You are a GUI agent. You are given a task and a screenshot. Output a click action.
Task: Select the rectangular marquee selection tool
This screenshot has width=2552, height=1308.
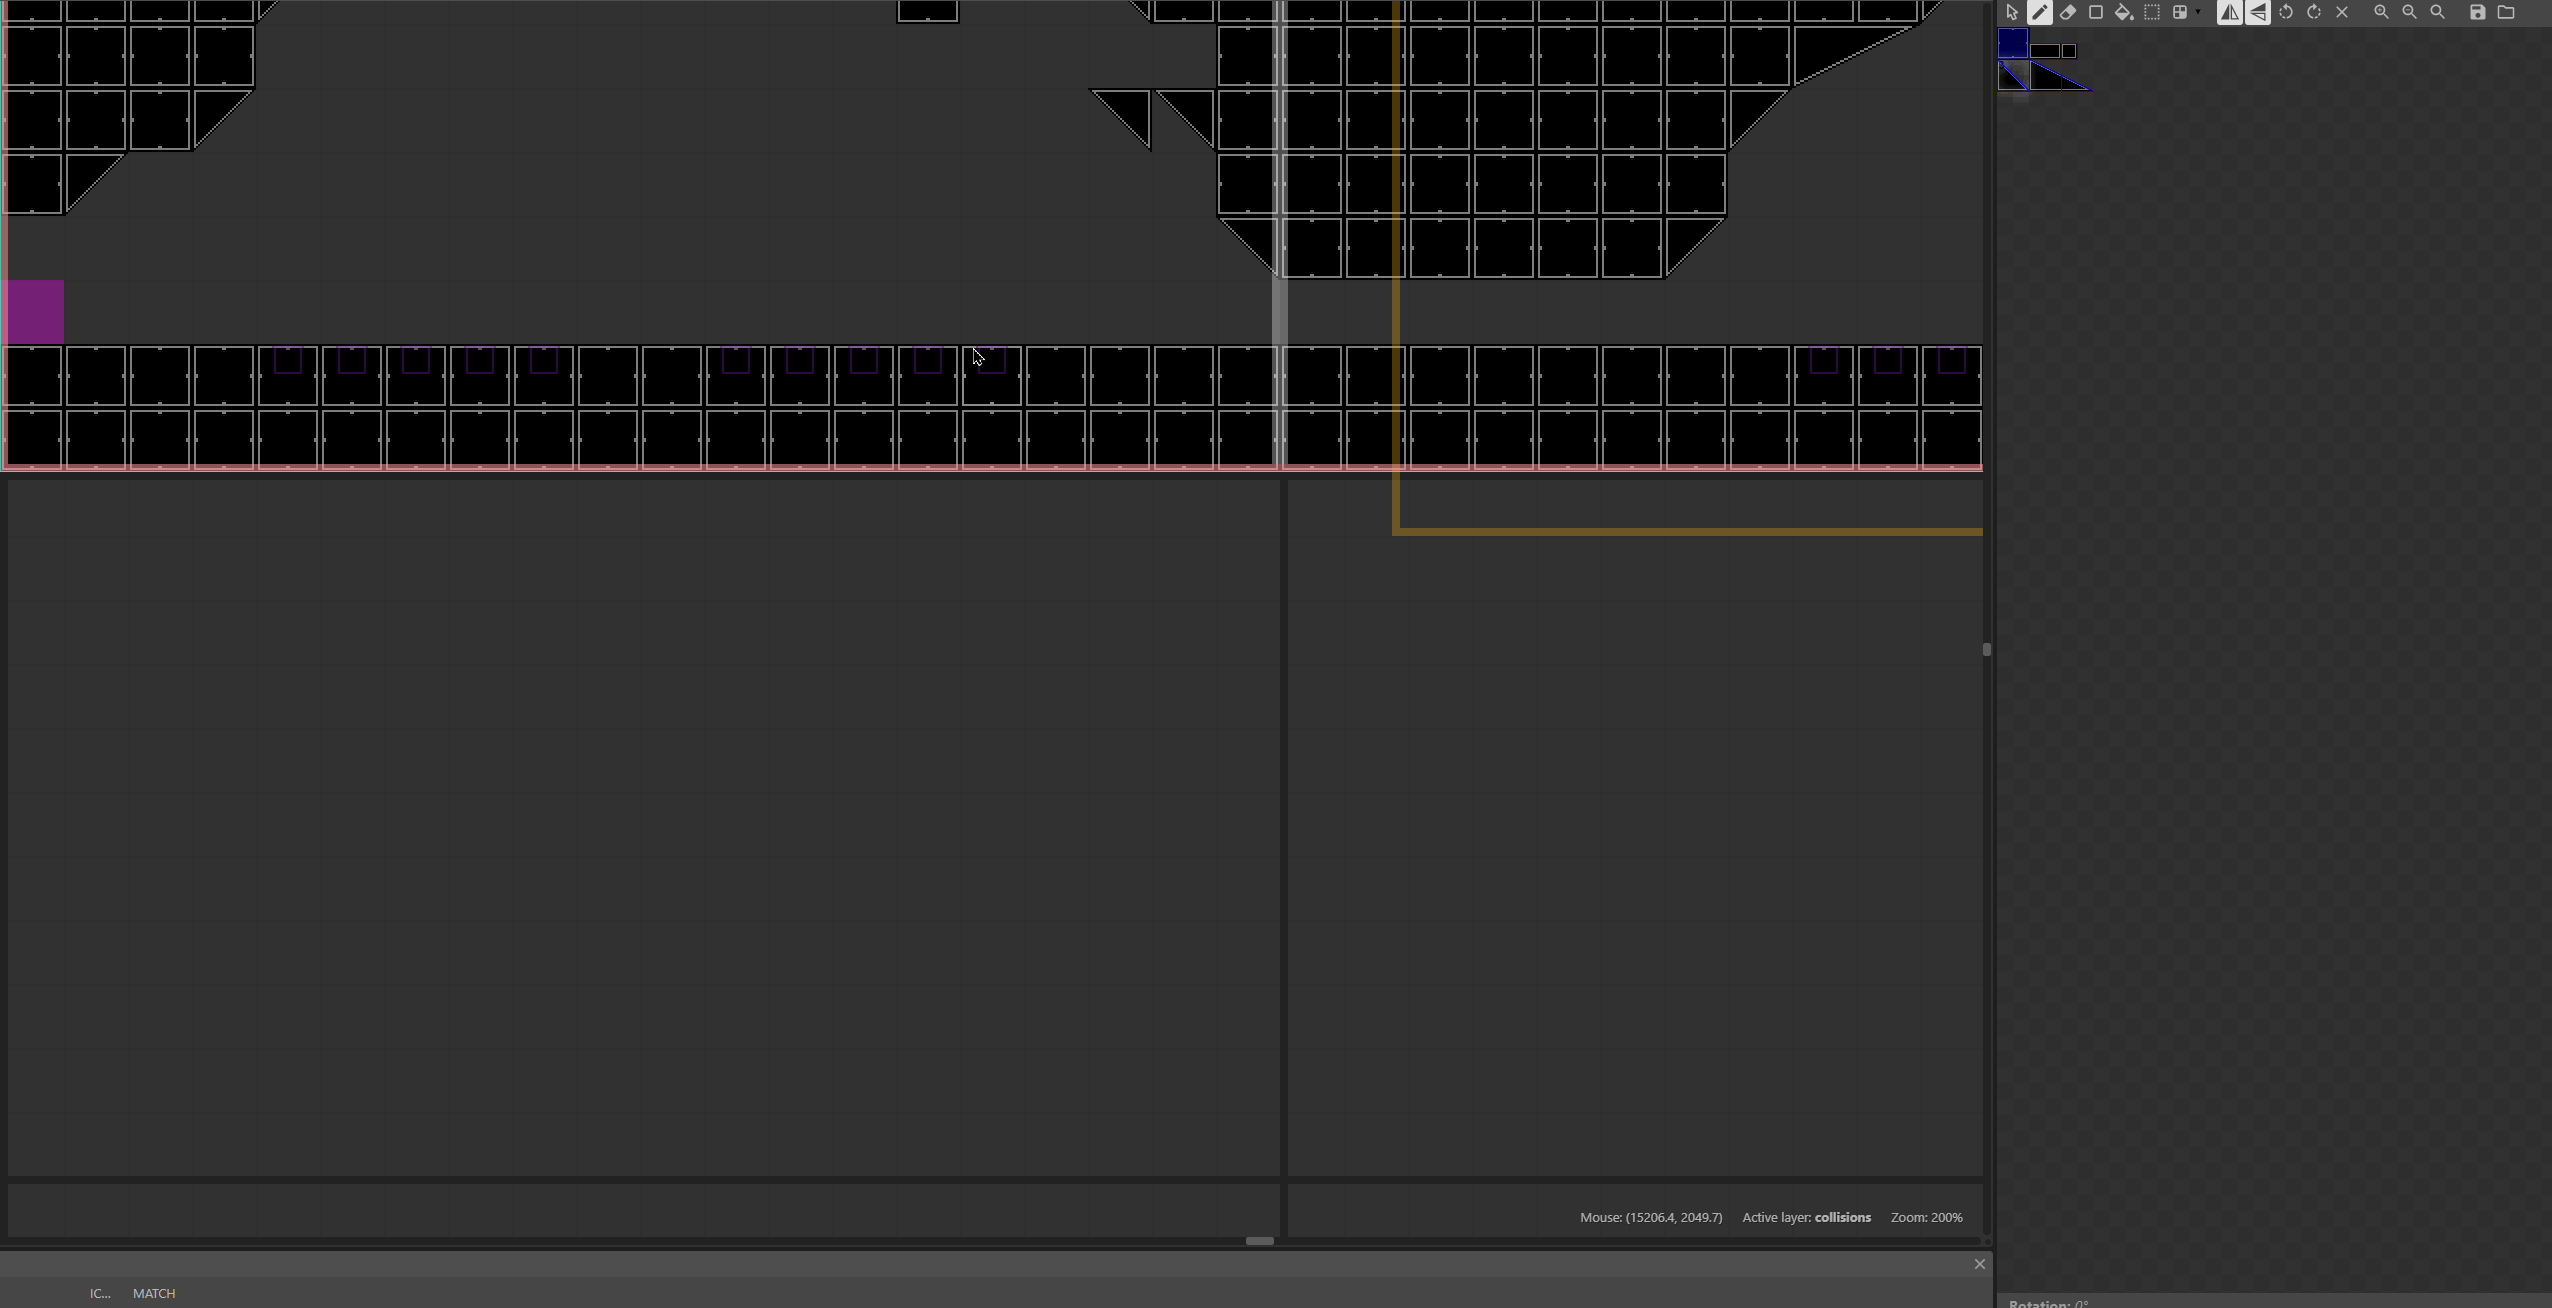pos(2151,12)
